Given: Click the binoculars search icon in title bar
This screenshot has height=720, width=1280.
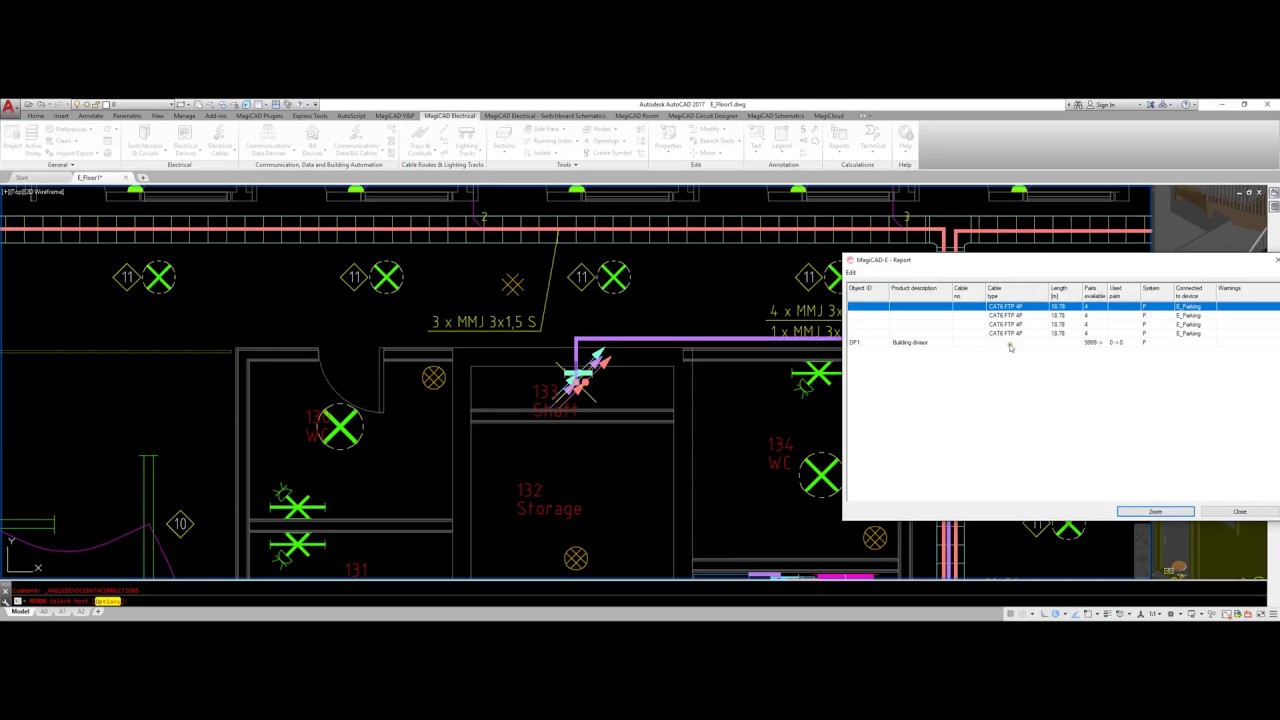Looking at the screenshot, I should [1077, 104].
